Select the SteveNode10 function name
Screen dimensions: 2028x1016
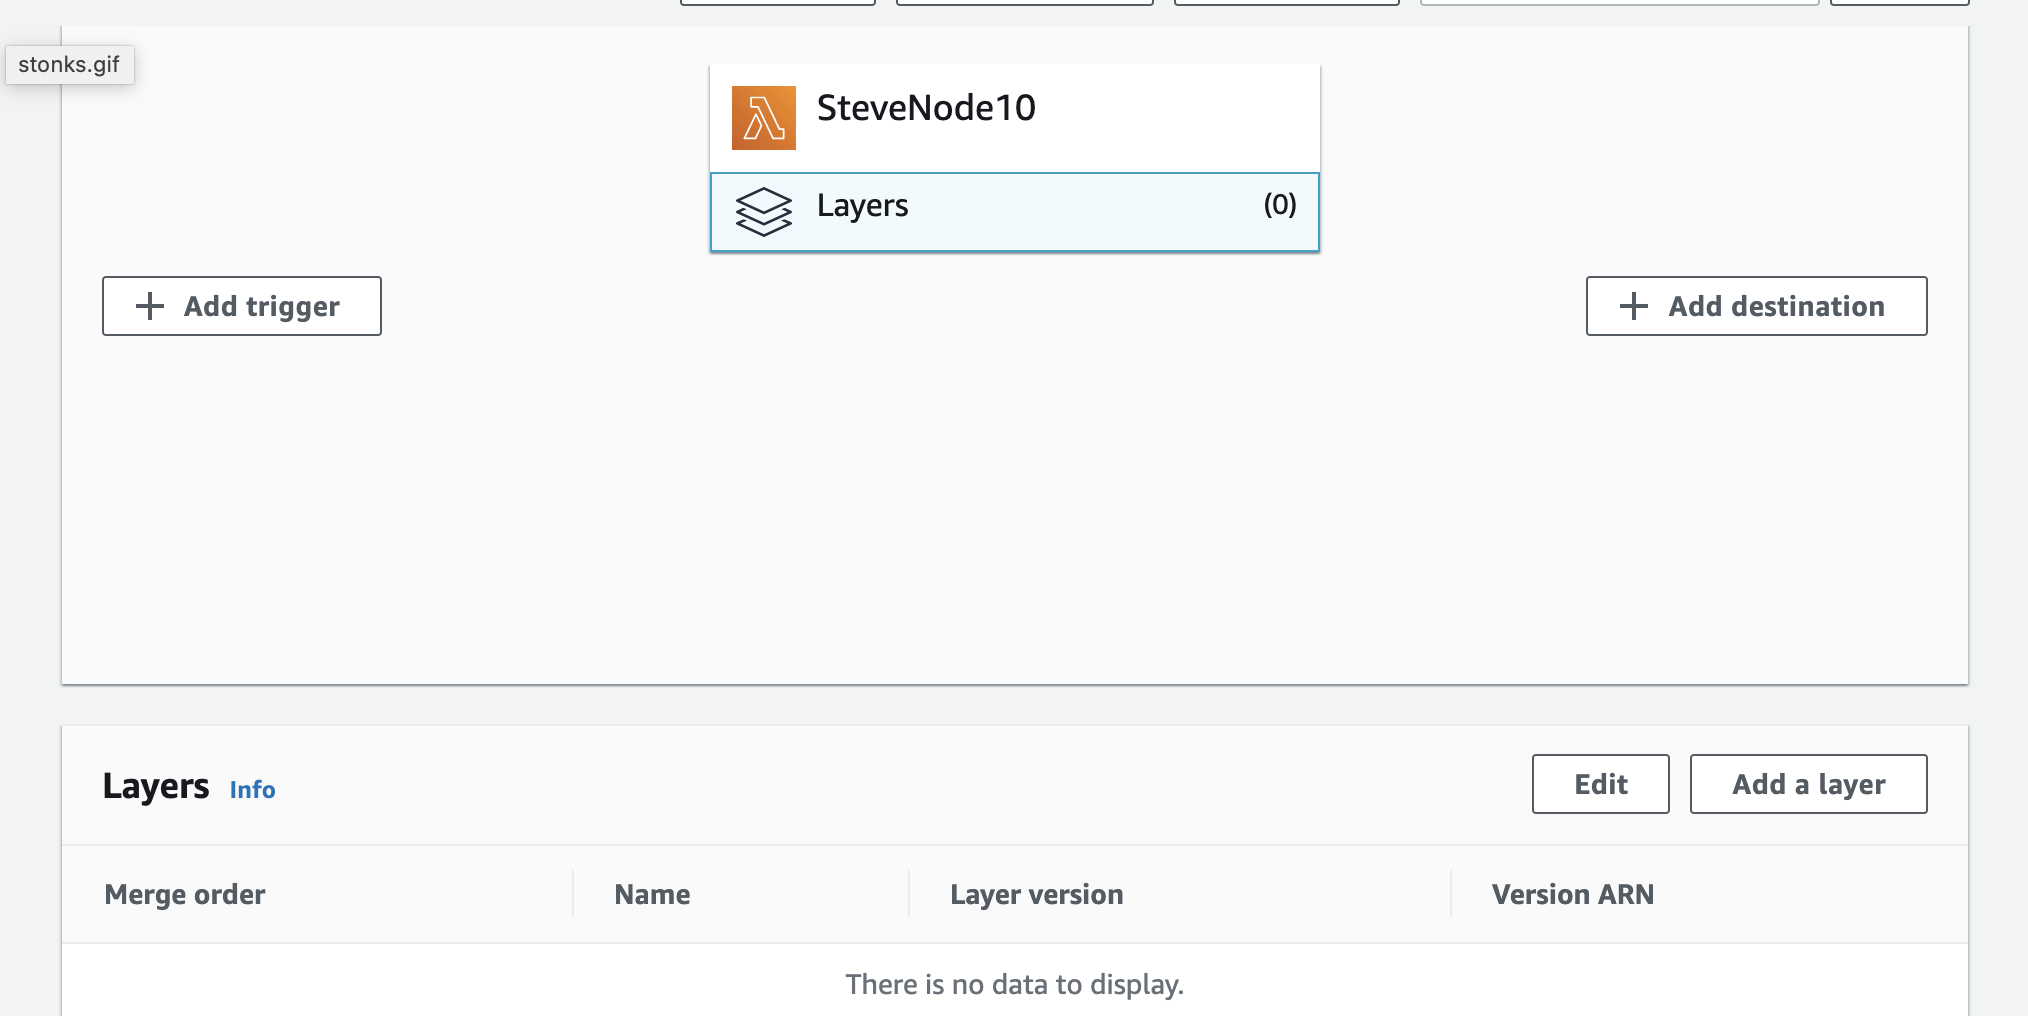tap(926, 108)
